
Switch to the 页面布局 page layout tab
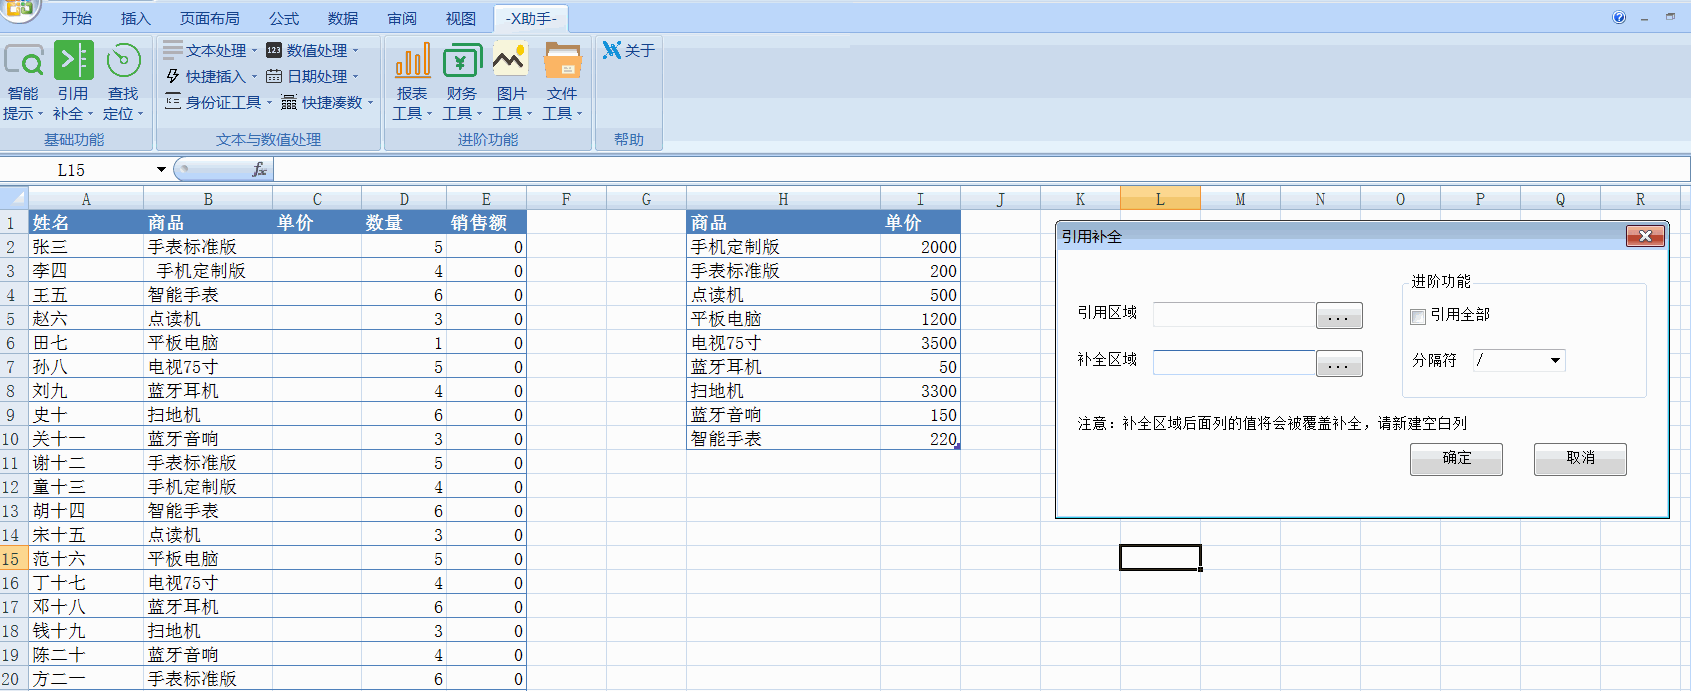[209, 19]
